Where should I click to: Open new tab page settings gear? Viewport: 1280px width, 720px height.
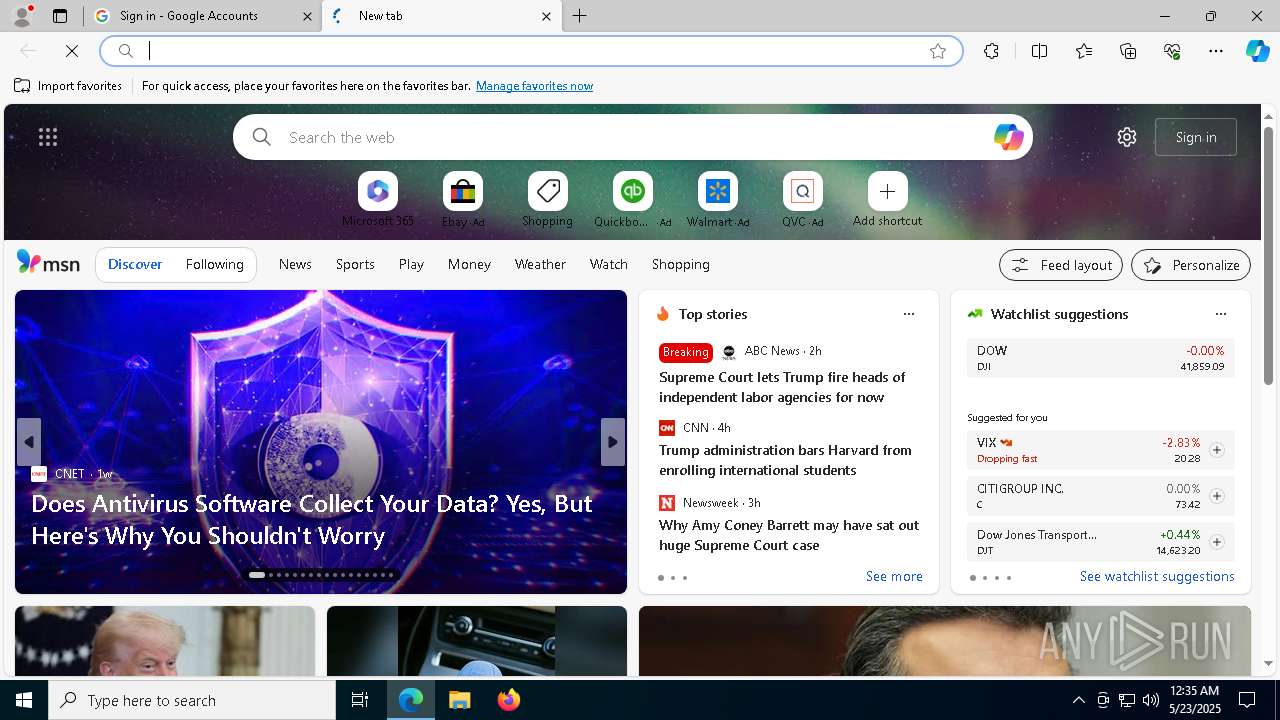[x=1127, y=137]
